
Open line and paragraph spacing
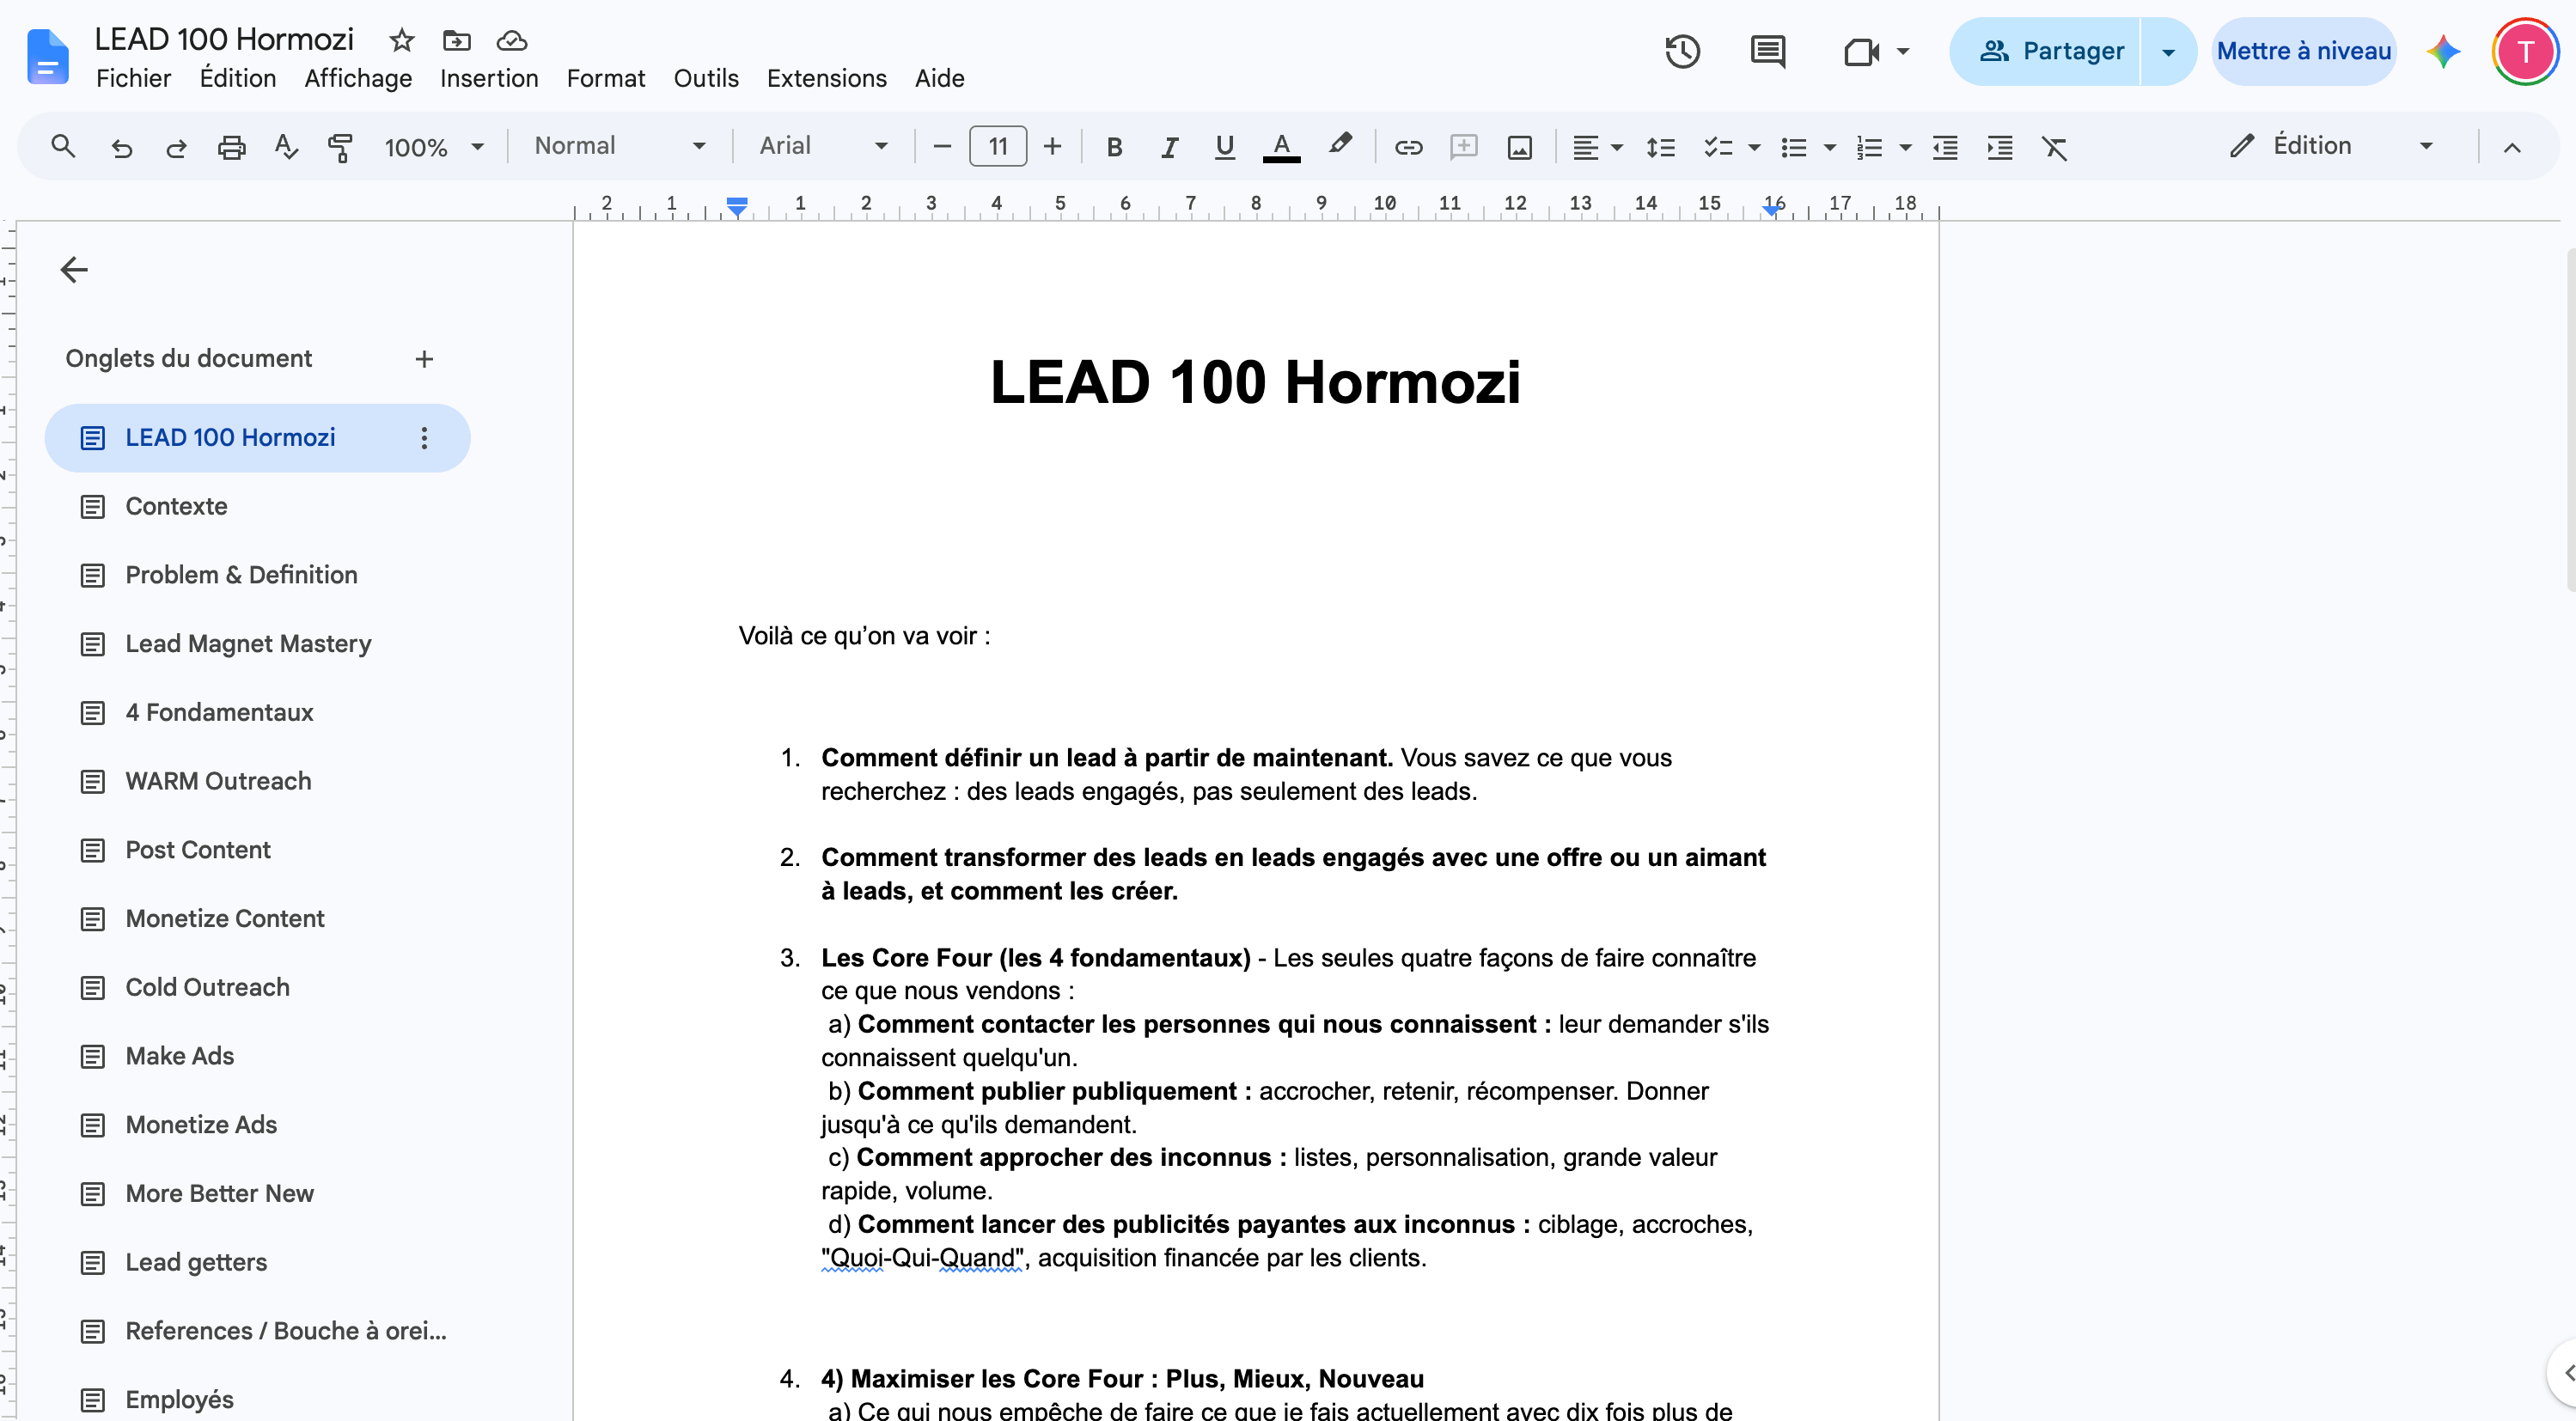tap(1660, 148)
